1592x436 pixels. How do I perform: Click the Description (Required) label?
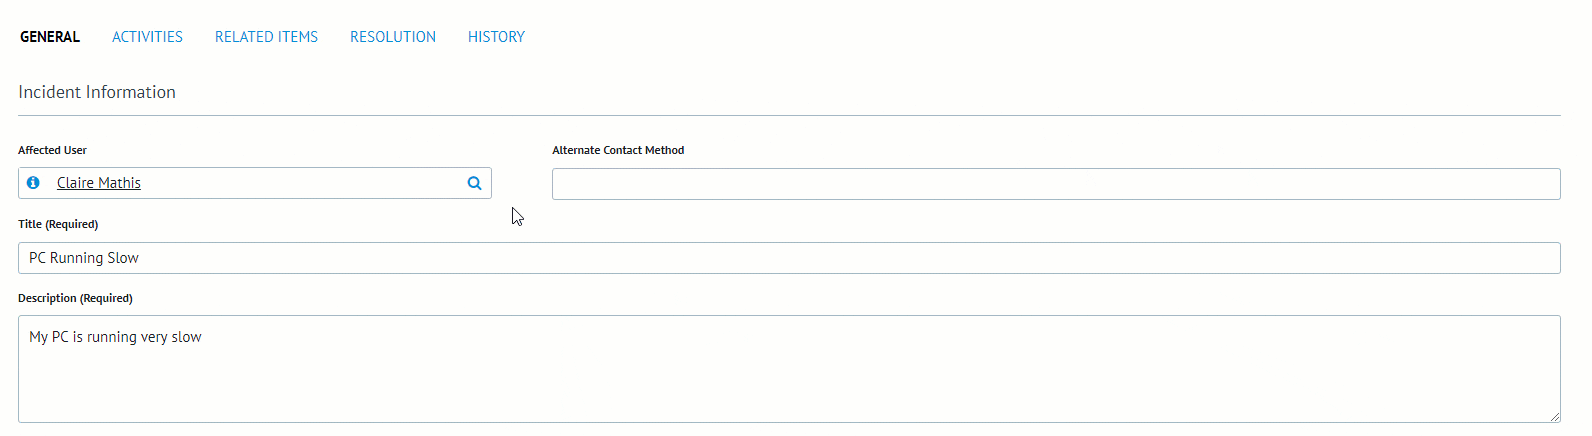tap(75, 298)
